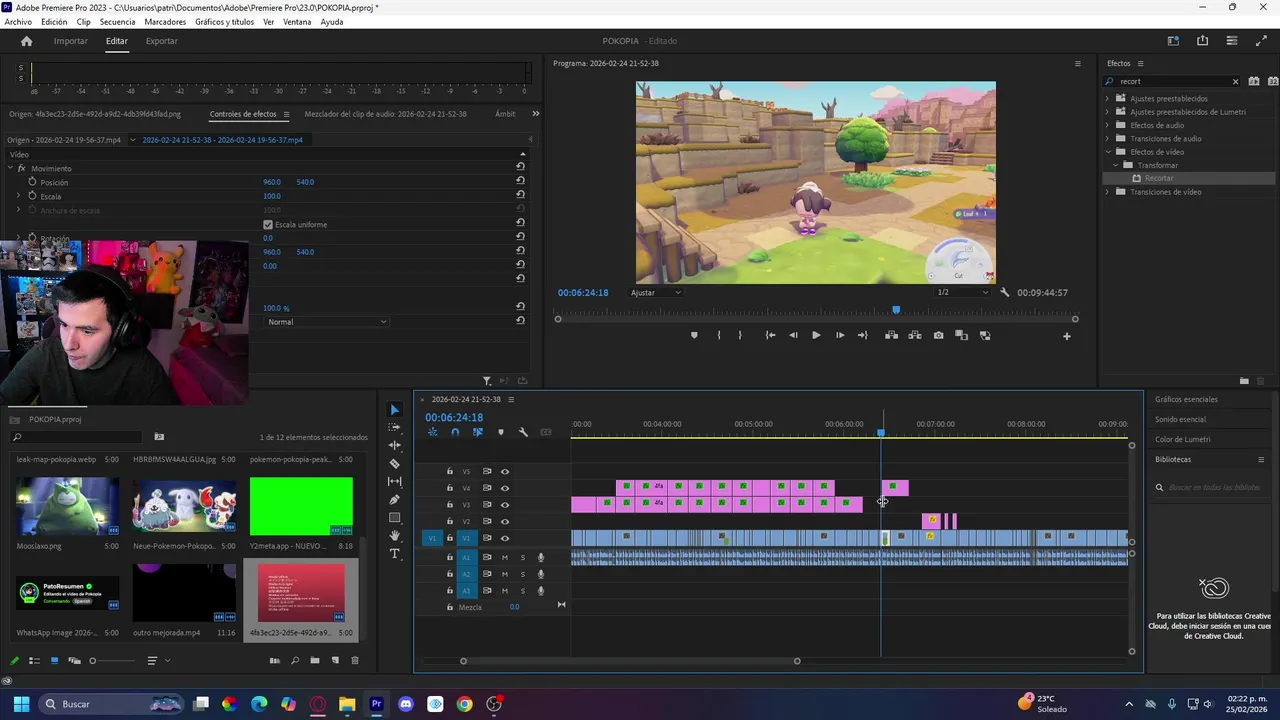Reset the Posición parameter
Screen dimensions: 1280x720
(x=520, y=181)
